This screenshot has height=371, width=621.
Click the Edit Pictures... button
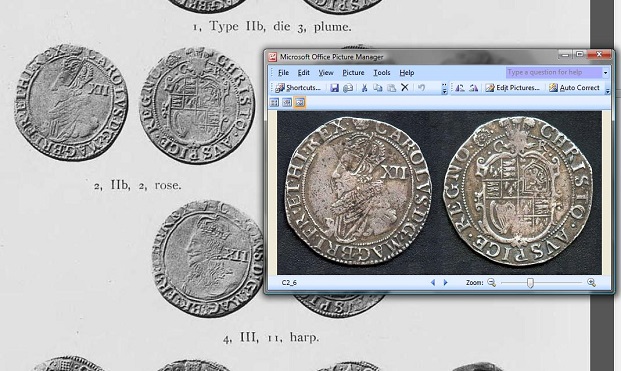tap(512, 88)
